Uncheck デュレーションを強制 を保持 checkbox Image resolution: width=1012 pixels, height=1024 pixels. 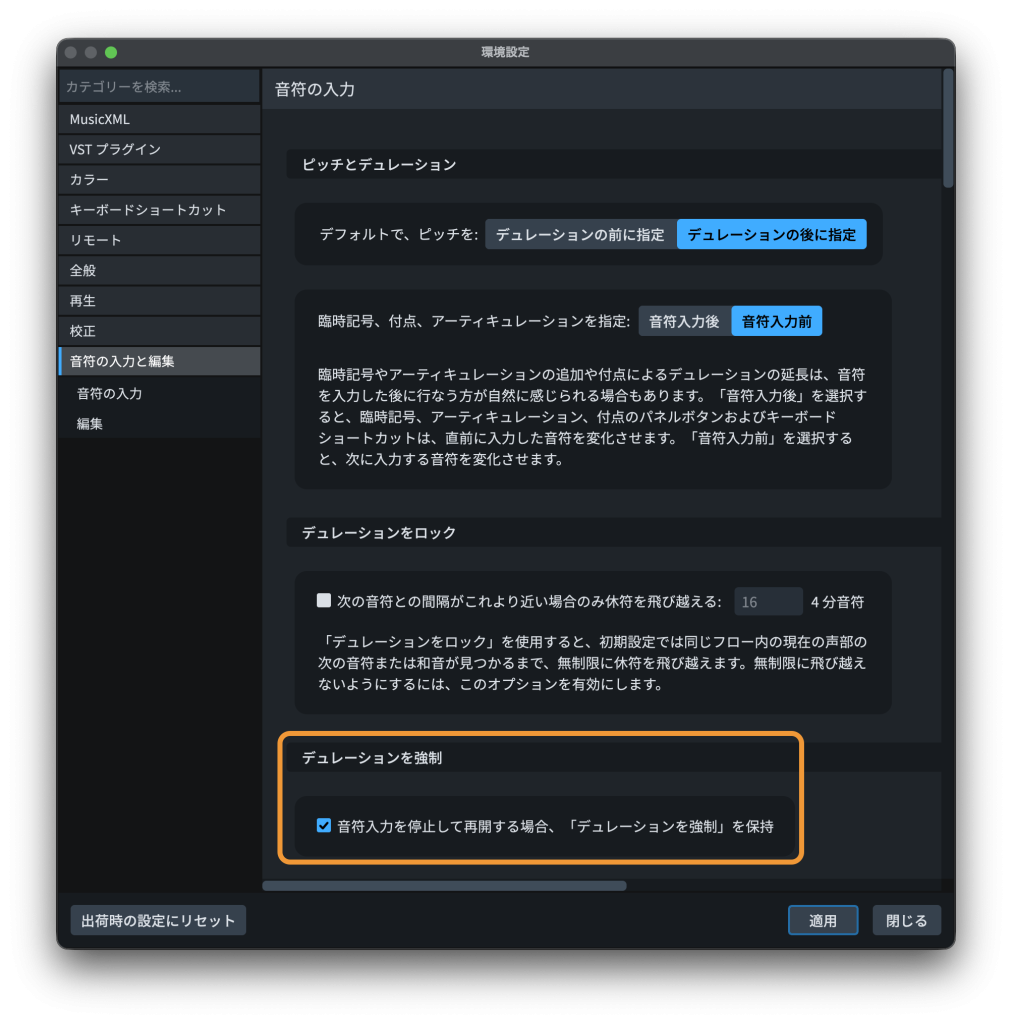click(324, 826)
